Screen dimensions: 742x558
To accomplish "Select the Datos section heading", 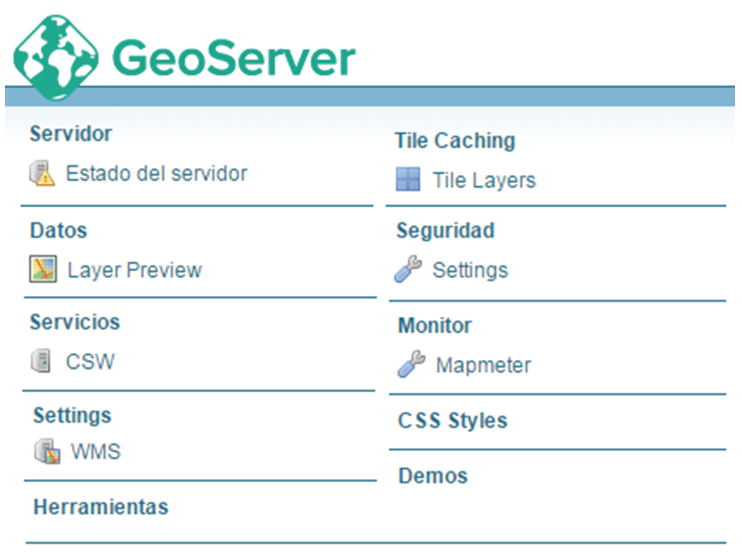I will tap(59, 230).
